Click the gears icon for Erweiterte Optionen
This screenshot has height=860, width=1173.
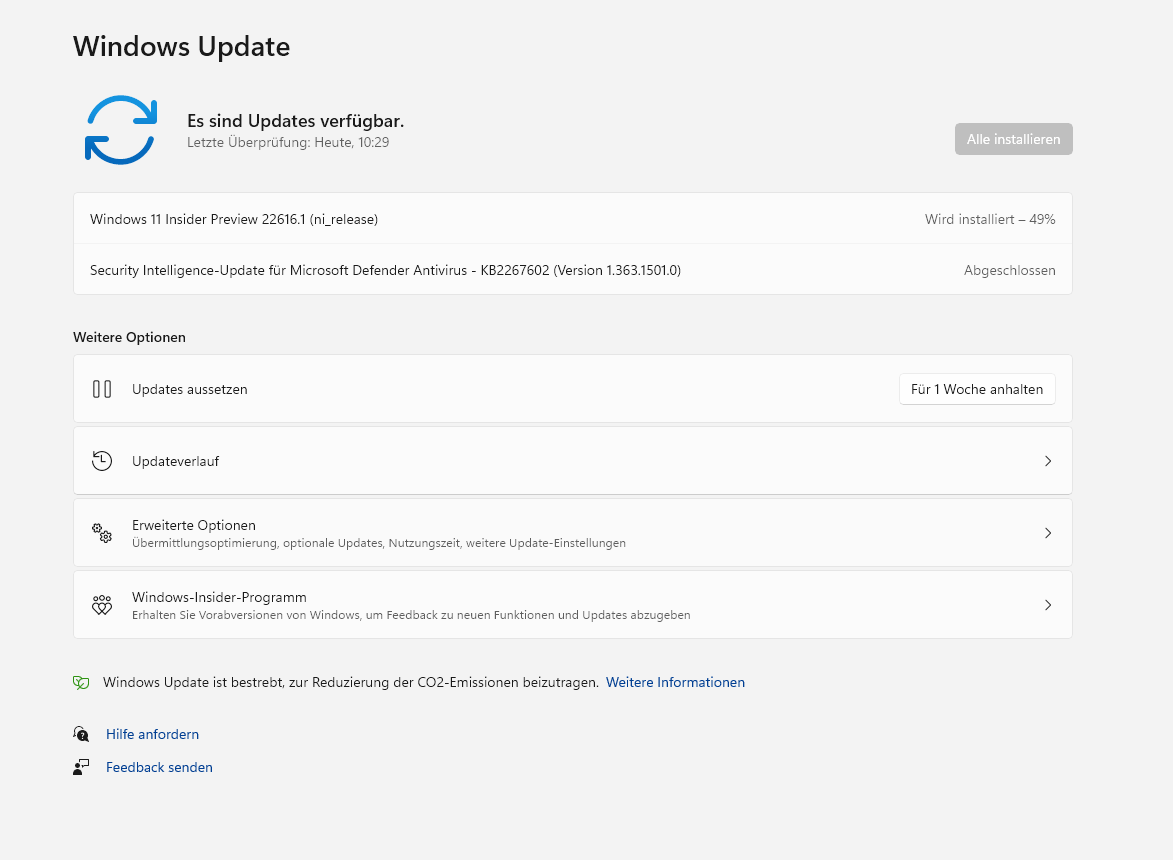click(x=102, y=533)
